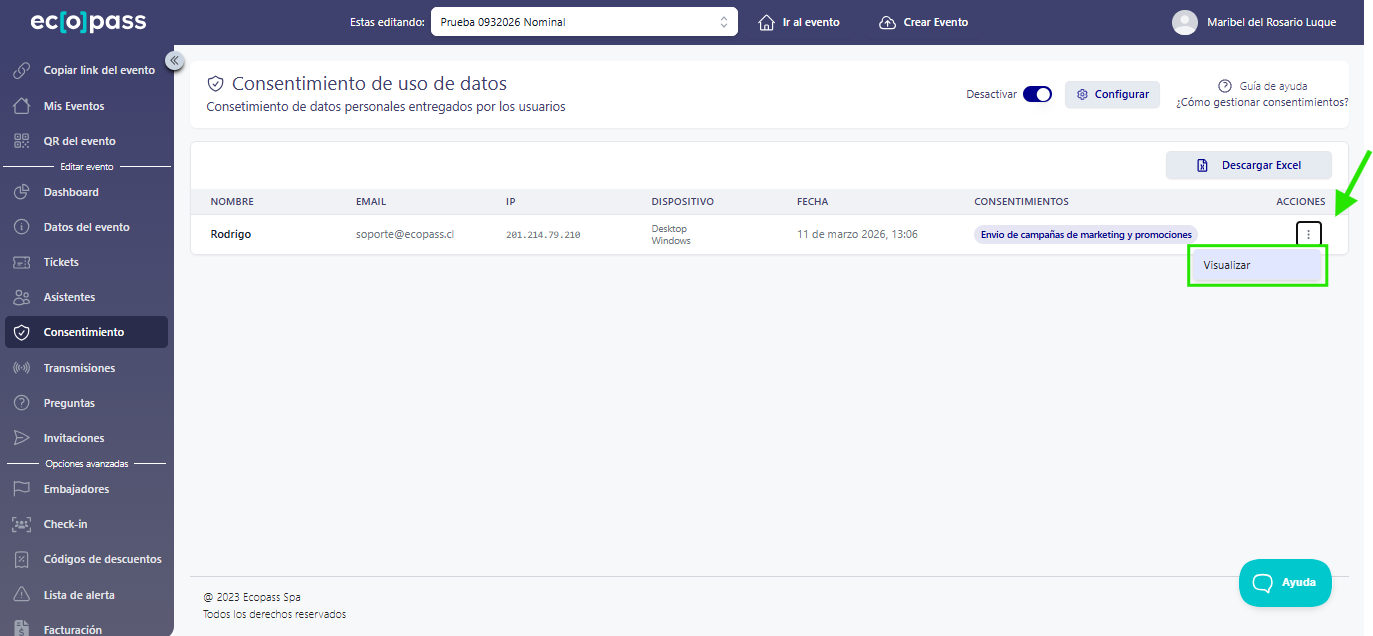This screenshot has width=1373, height=636.
Task: Click the cloud upload icon beside Crear Evento
Action: [x=887, y=22]
